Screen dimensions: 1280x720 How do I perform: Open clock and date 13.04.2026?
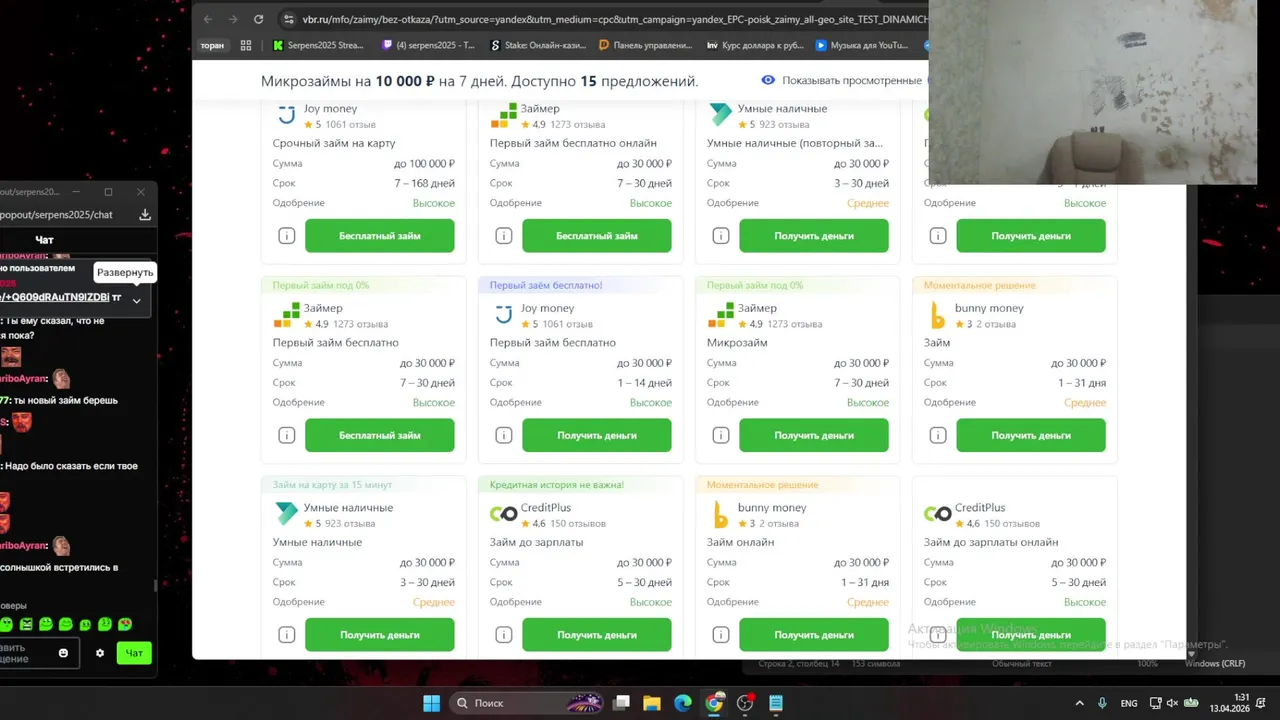(1230, 703)
